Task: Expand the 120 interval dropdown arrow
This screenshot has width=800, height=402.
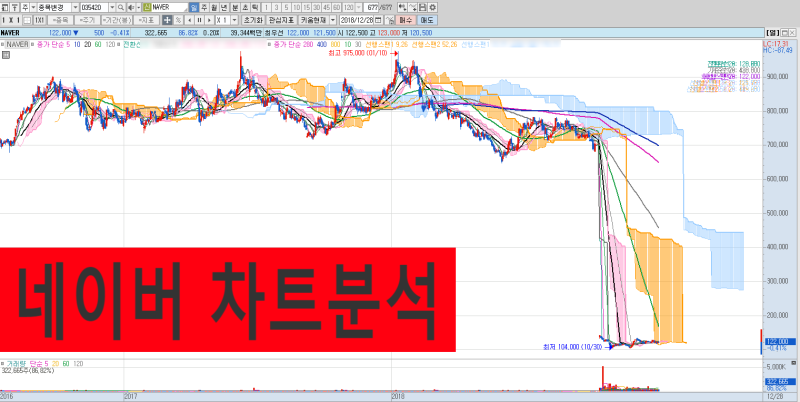Action: point(359,8)
